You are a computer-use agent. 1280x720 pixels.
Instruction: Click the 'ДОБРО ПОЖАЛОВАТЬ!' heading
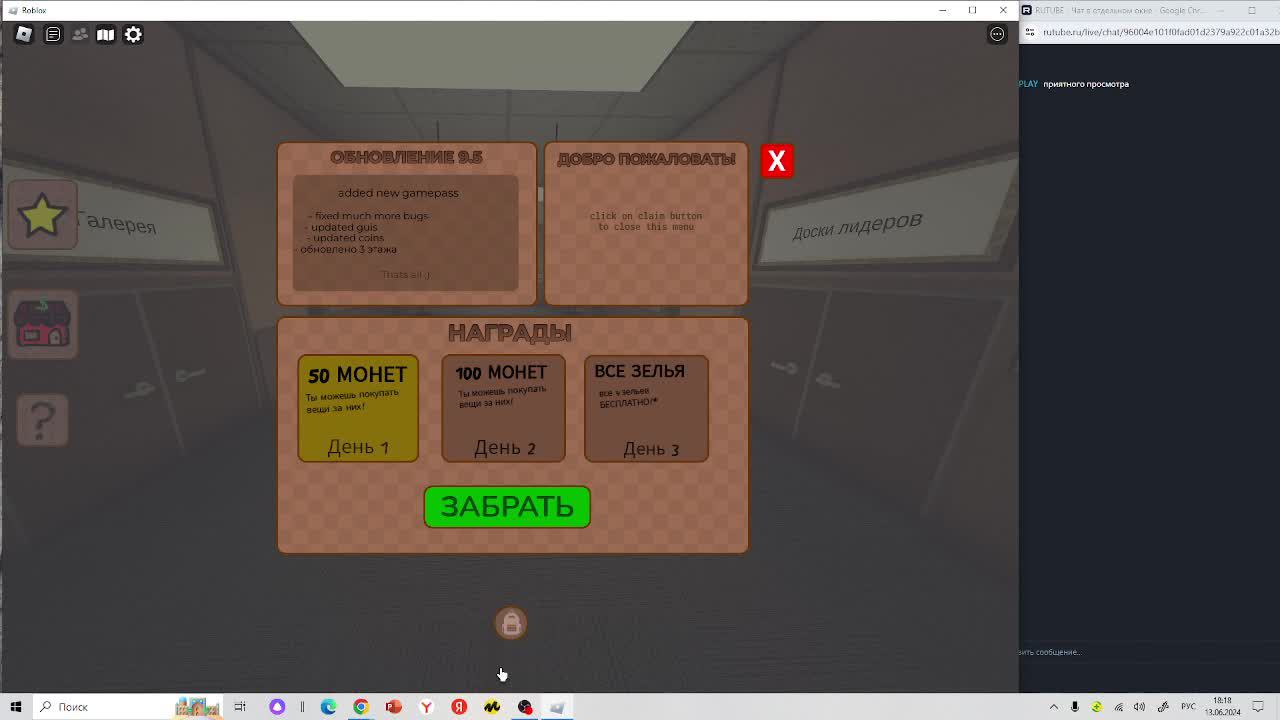tap(646, 159)
